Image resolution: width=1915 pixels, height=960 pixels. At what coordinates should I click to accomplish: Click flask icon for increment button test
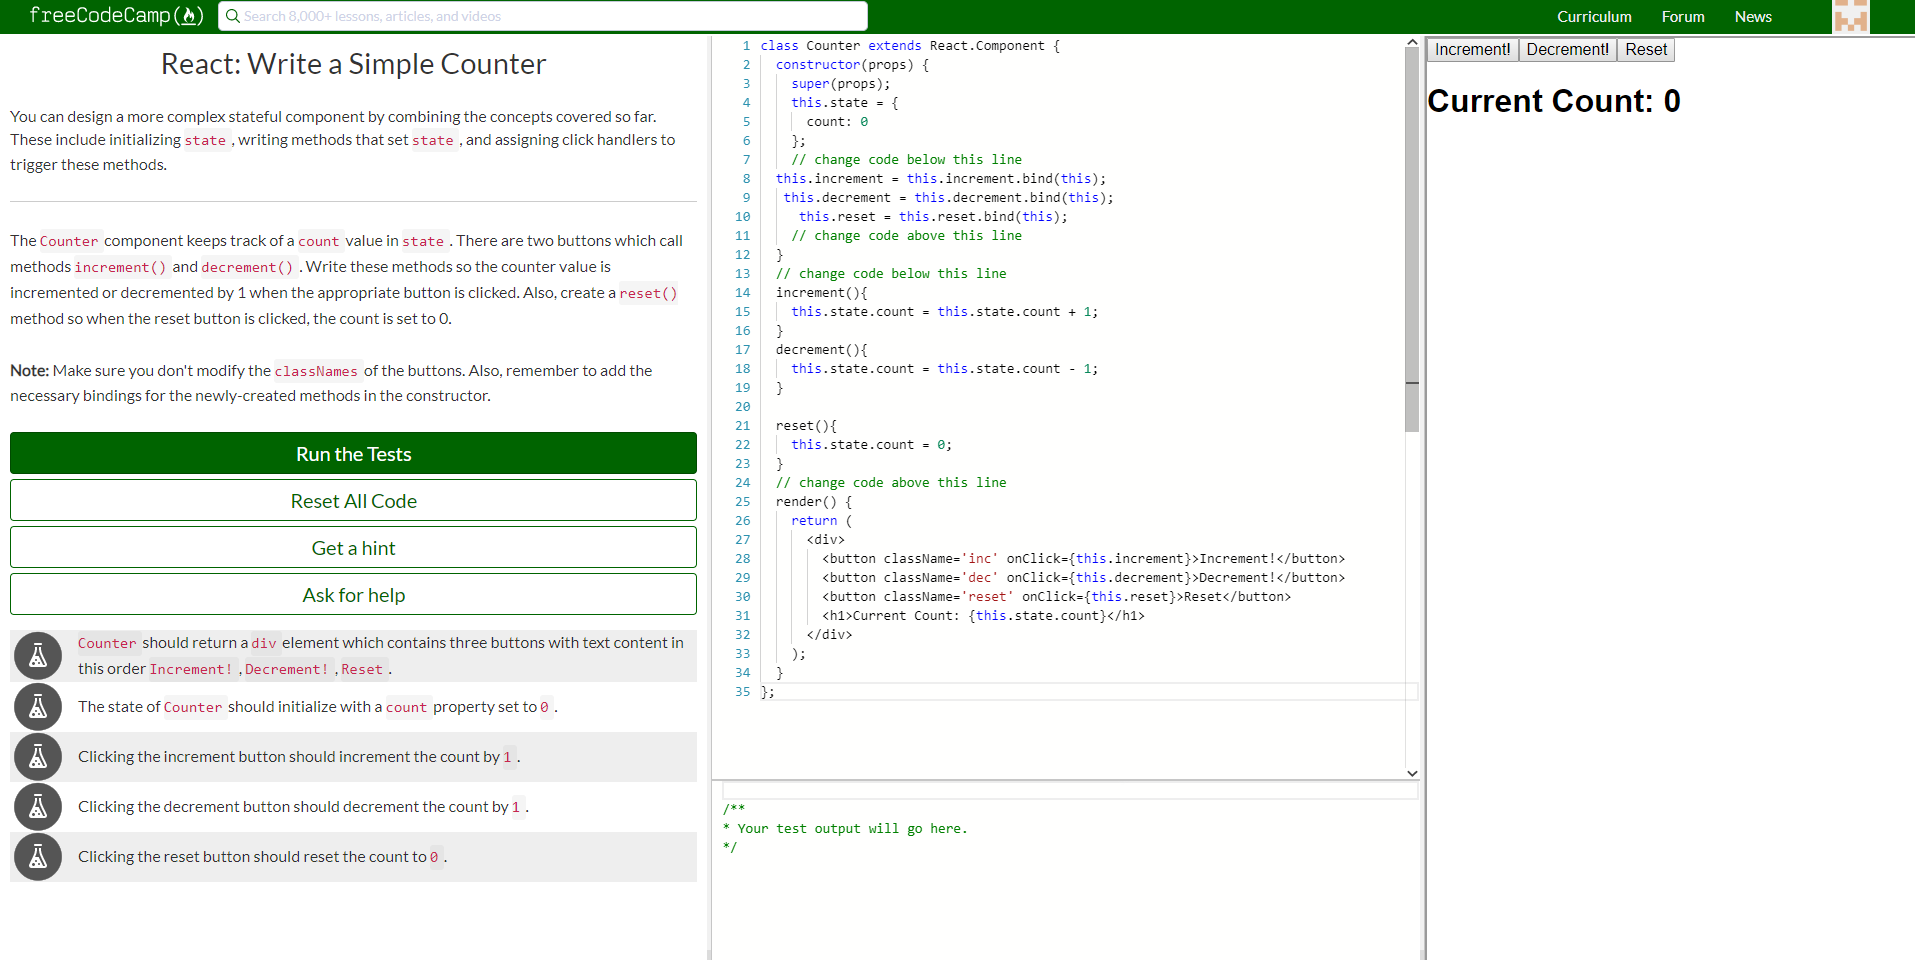[38, 757]
